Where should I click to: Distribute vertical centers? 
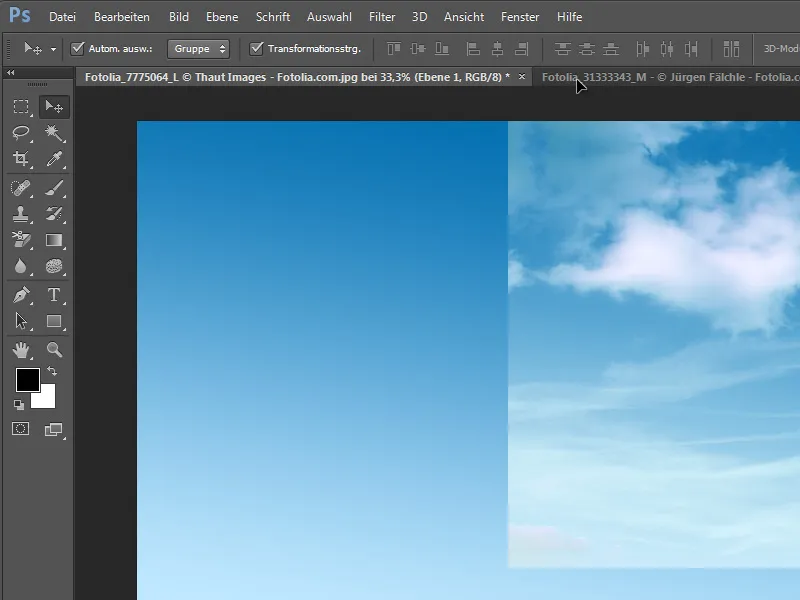[x=587, y=49]
